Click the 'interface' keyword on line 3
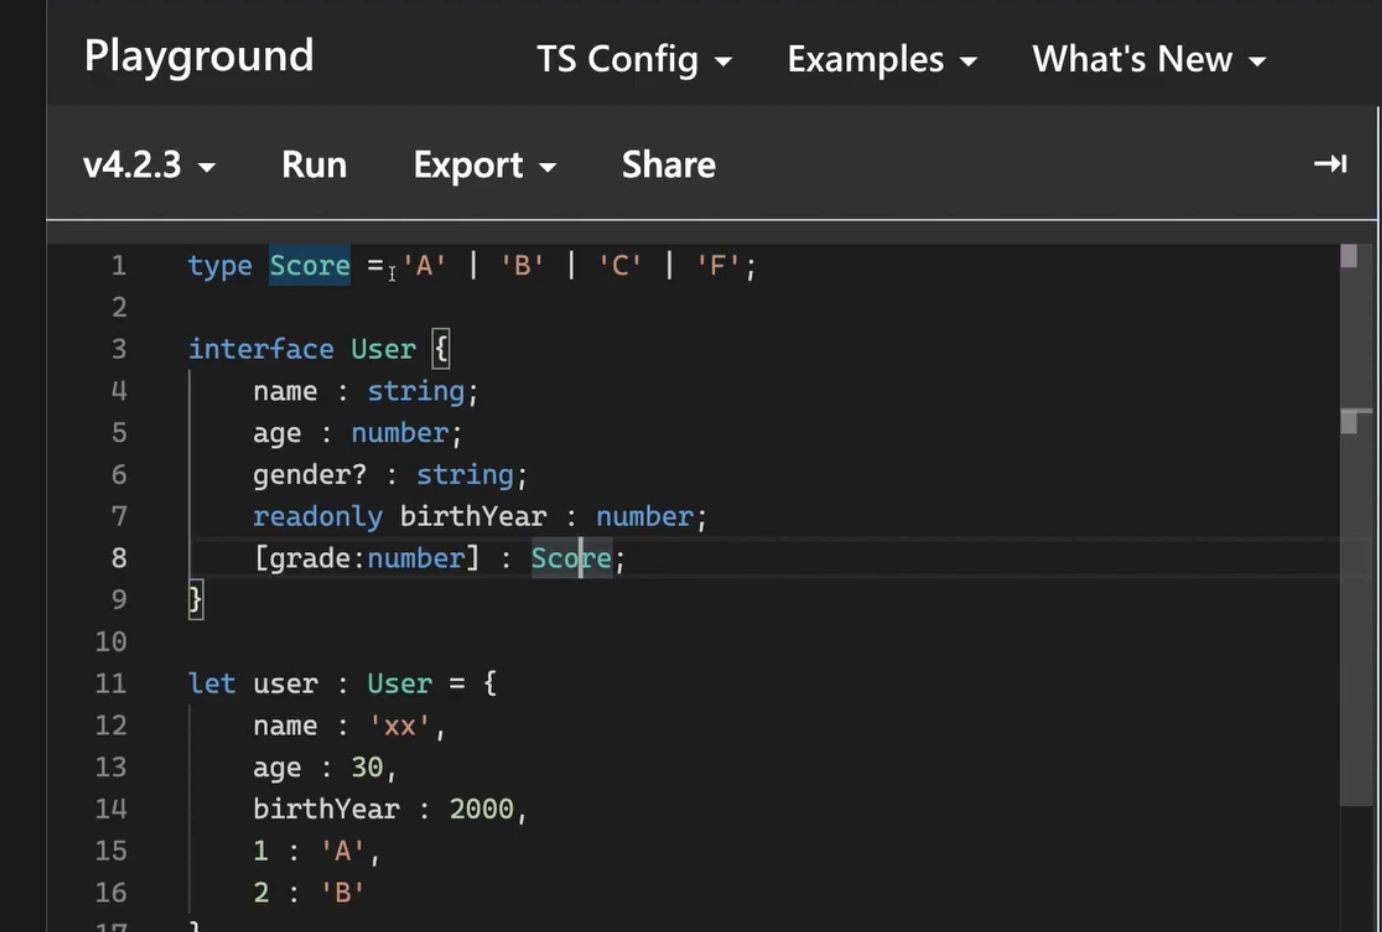This screenshot has width=1382, height=932. 261,349
